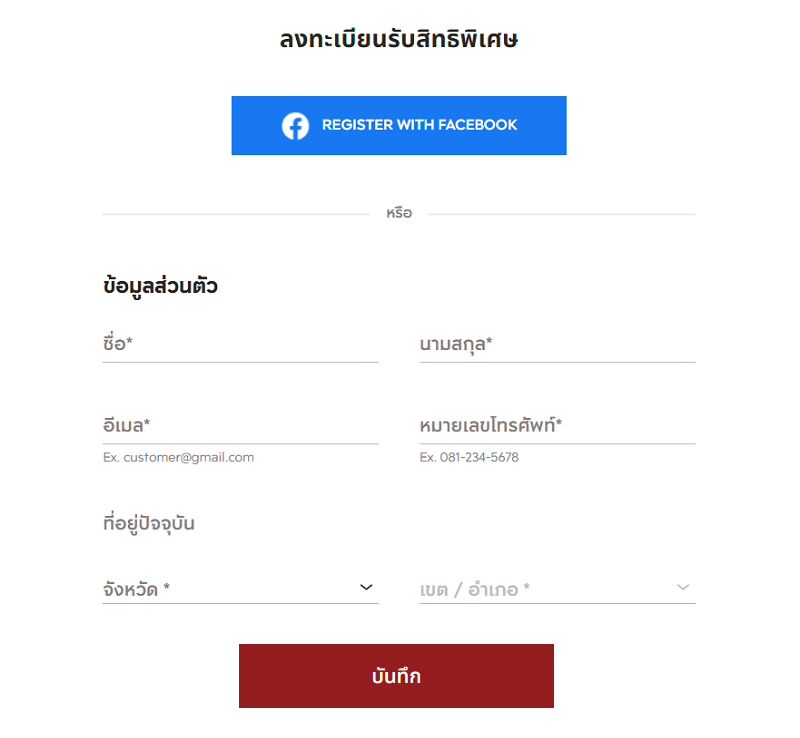This screenshot has width=800, height=738.
Task: Click the chevron arrow of จังหวัด dropdown
Action: (x=366, y=587)
